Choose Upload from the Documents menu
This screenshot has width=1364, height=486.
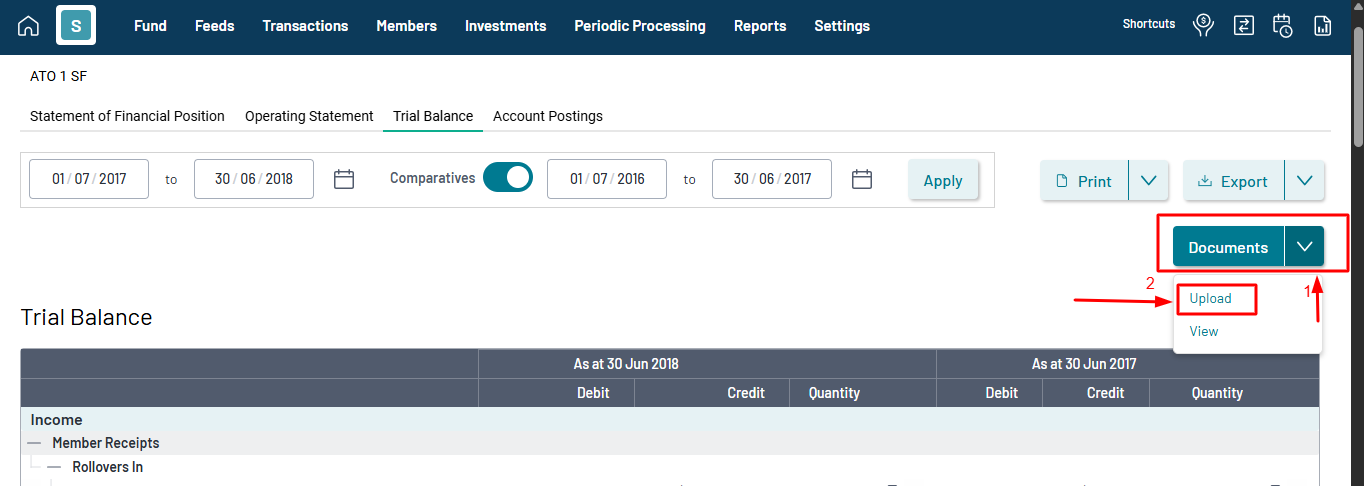(1210, 299)
